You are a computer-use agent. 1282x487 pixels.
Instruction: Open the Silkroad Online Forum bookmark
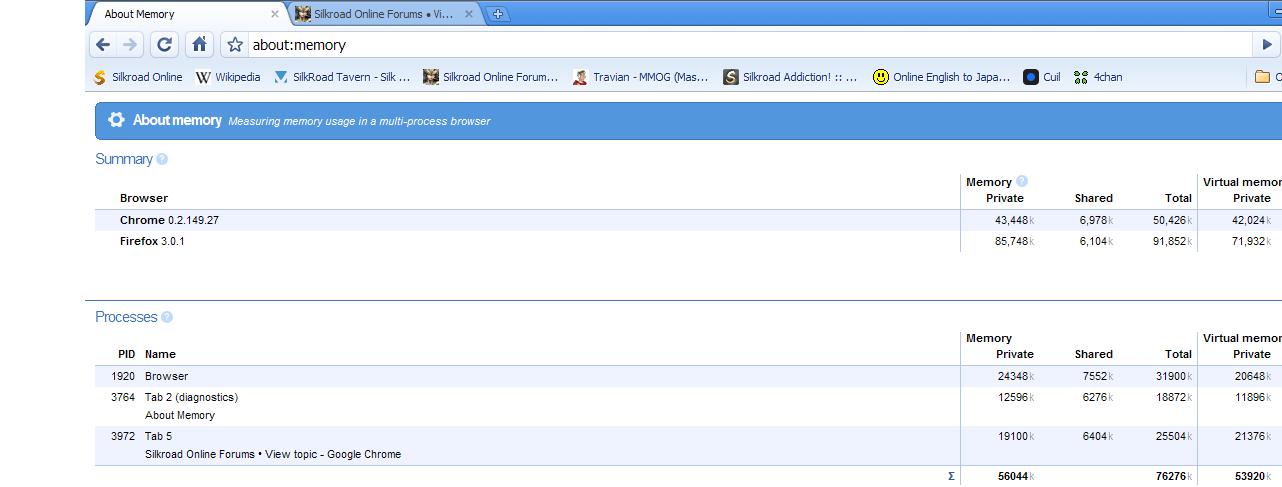click(491, 77)
